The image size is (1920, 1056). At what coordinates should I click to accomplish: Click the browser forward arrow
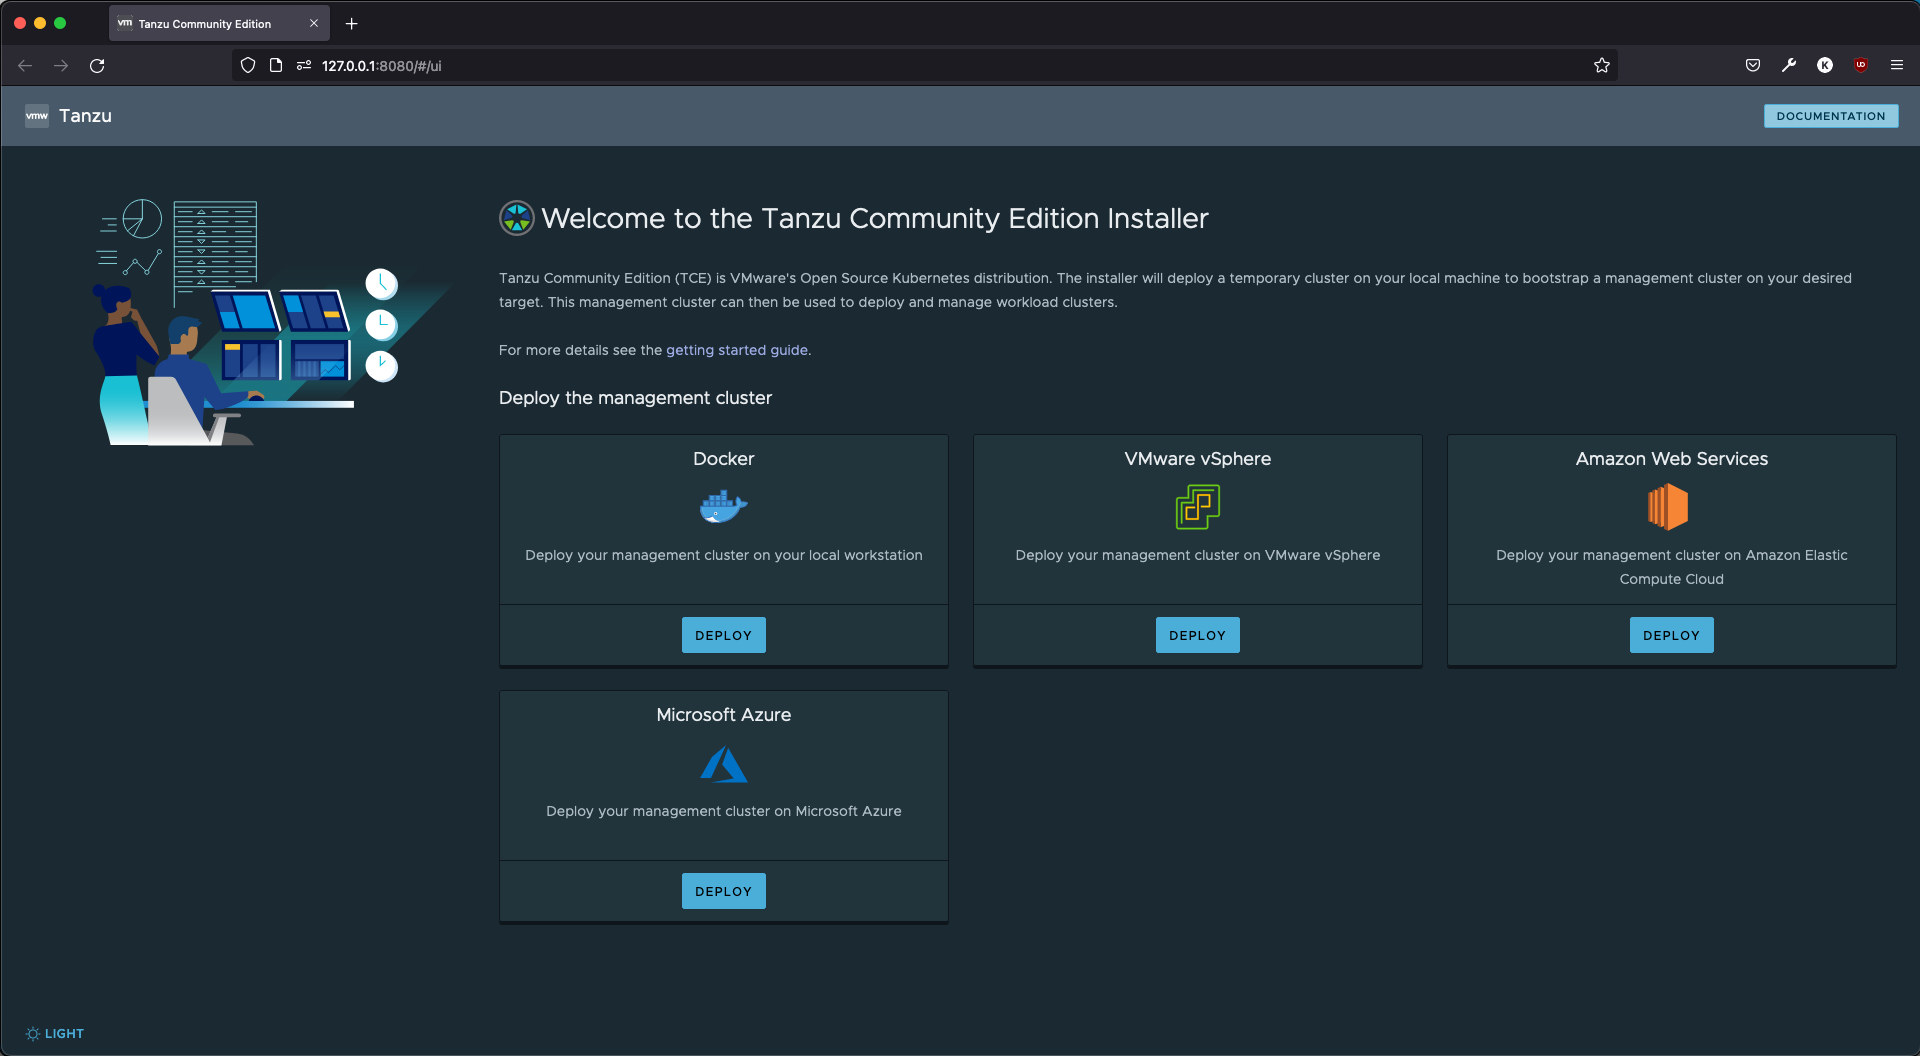coord(61,66)
